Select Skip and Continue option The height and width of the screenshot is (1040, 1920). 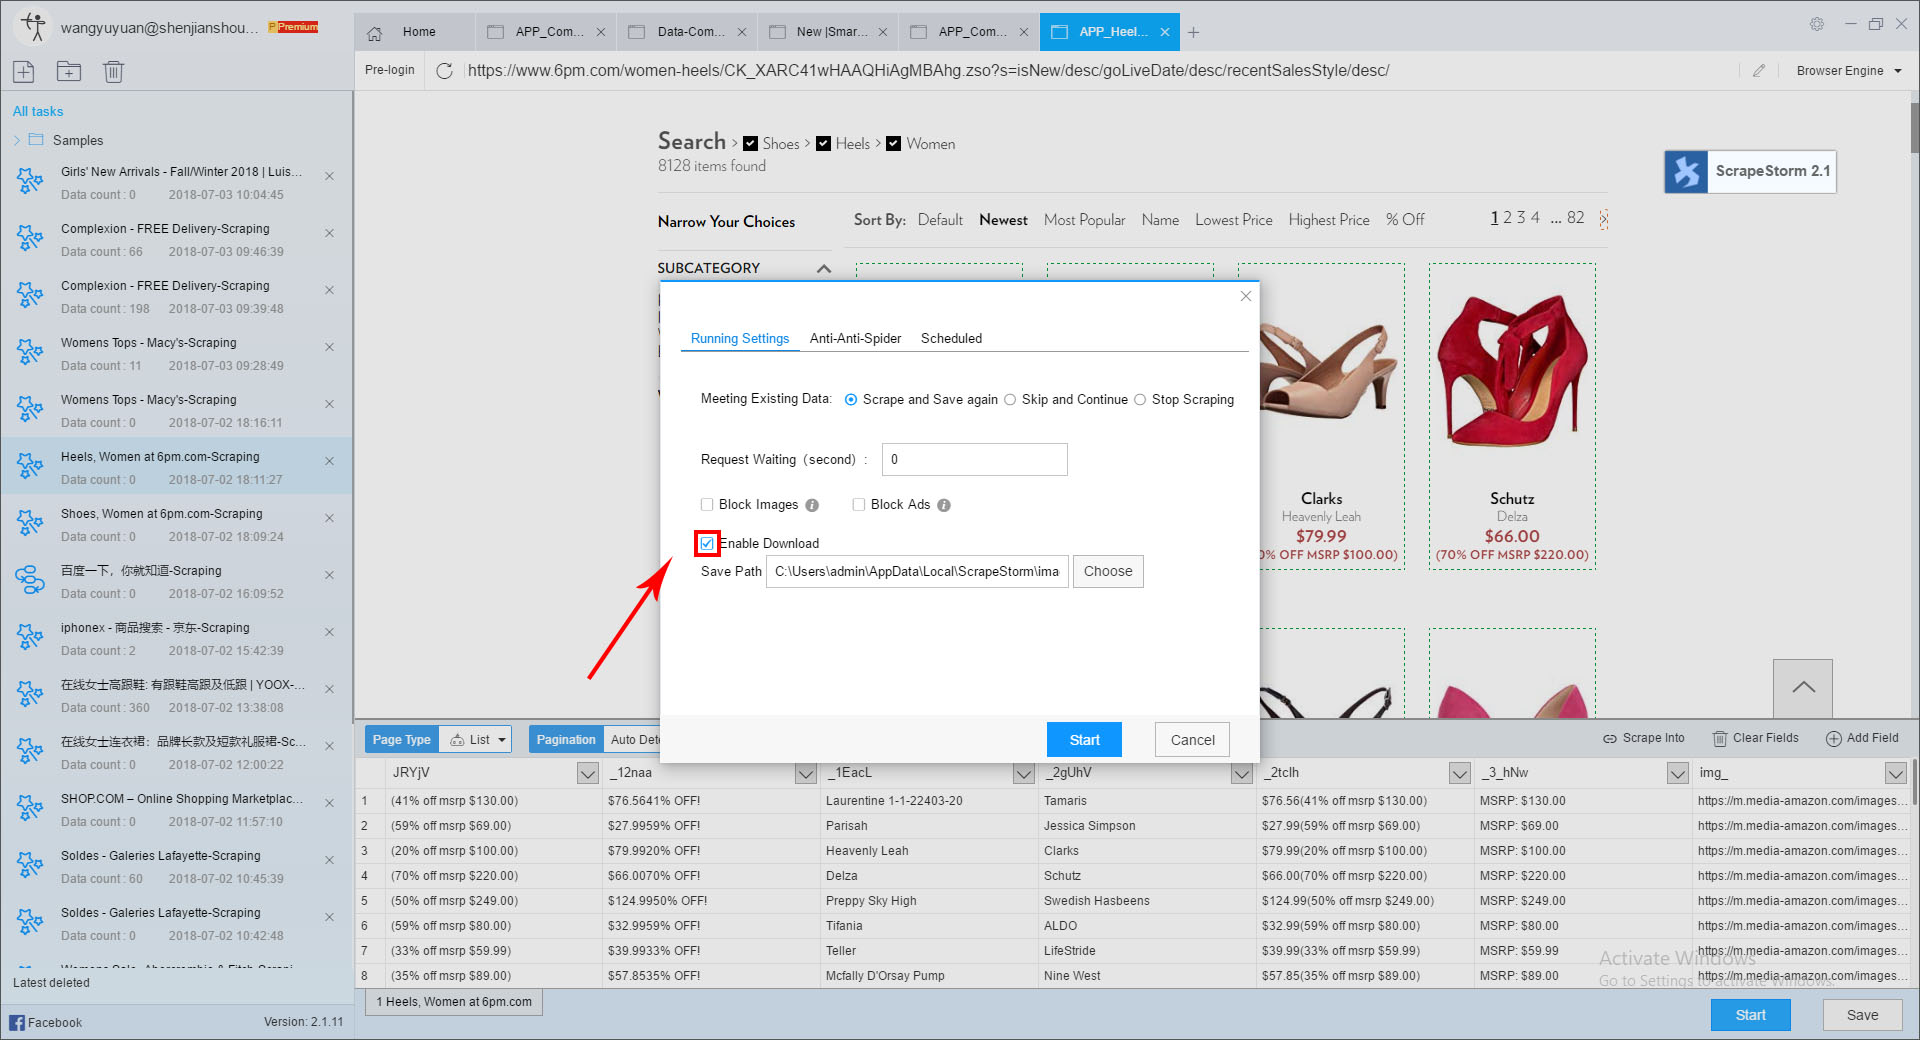[1010, 400]
